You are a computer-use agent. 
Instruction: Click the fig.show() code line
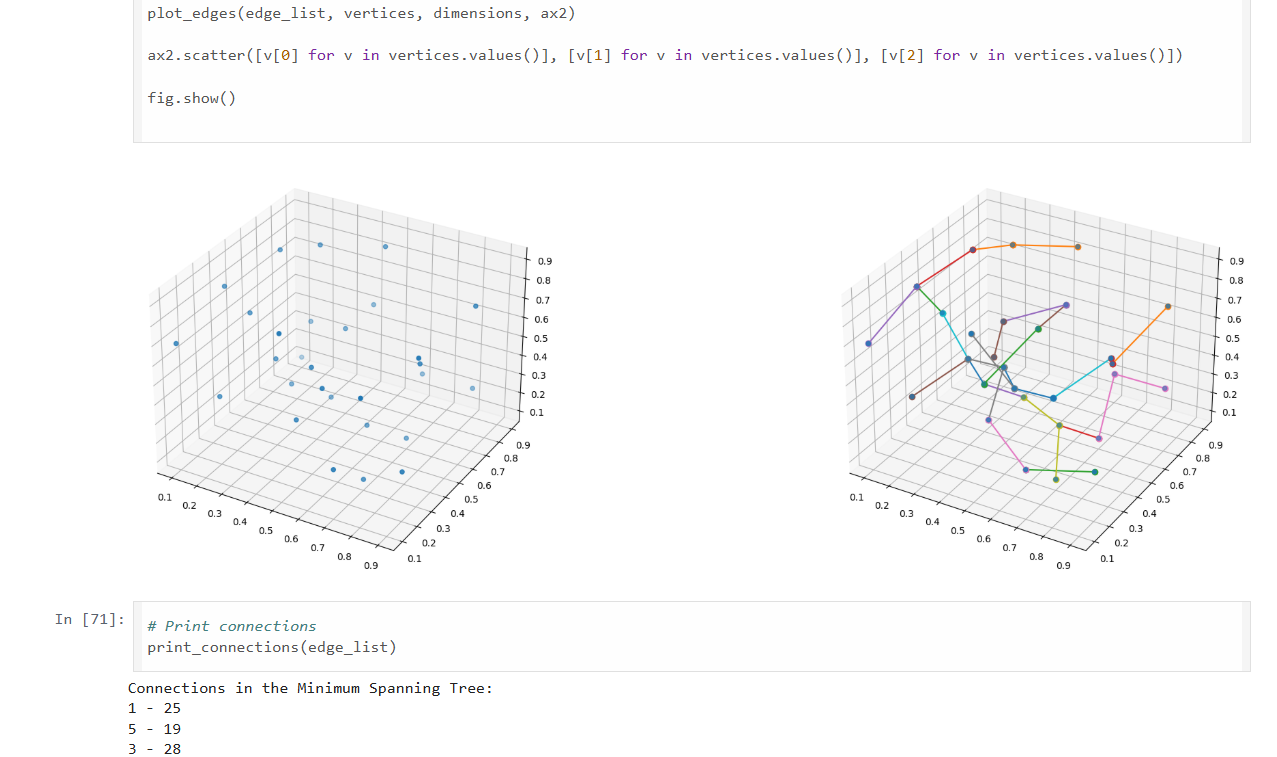(191, 98)
